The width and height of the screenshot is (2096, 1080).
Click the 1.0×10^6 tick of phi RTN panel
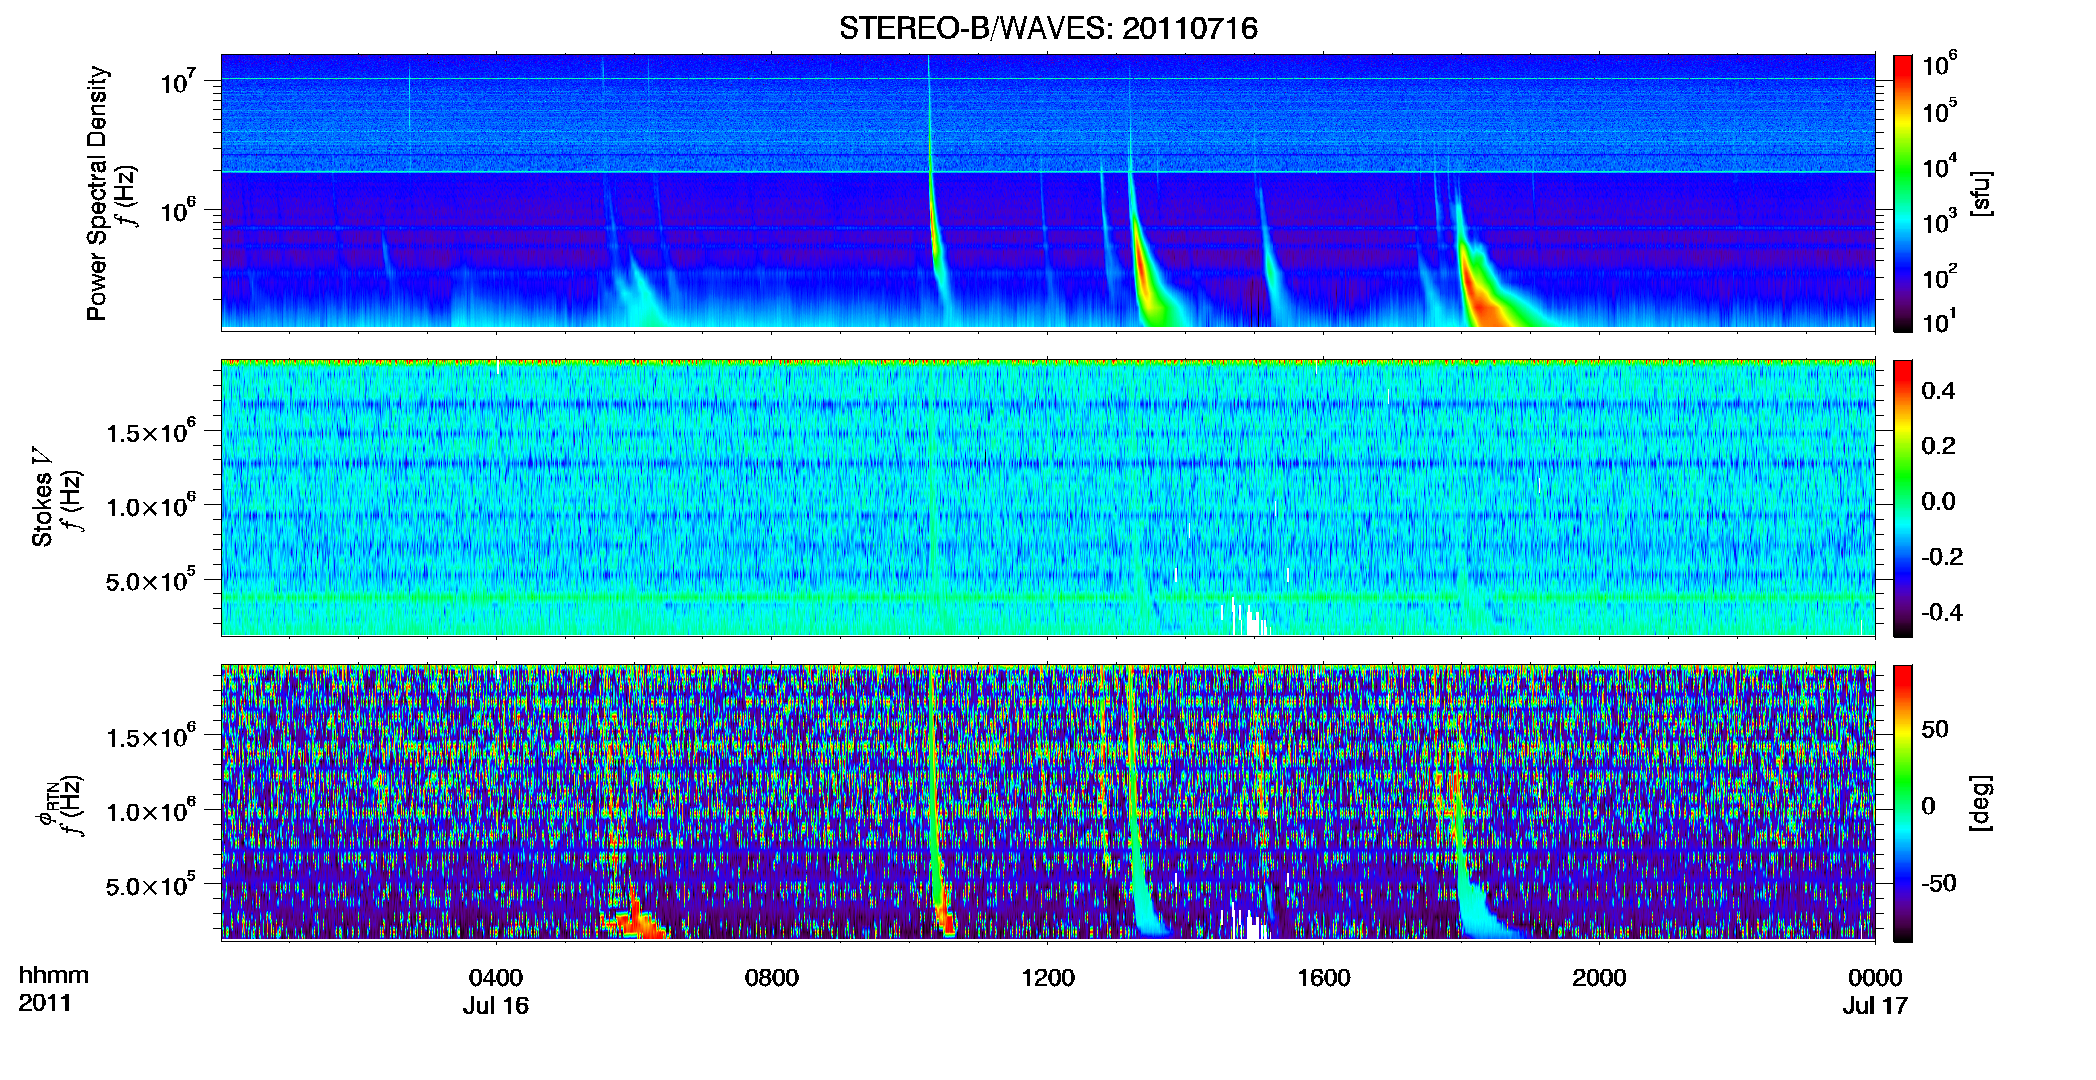click(151, 810)
